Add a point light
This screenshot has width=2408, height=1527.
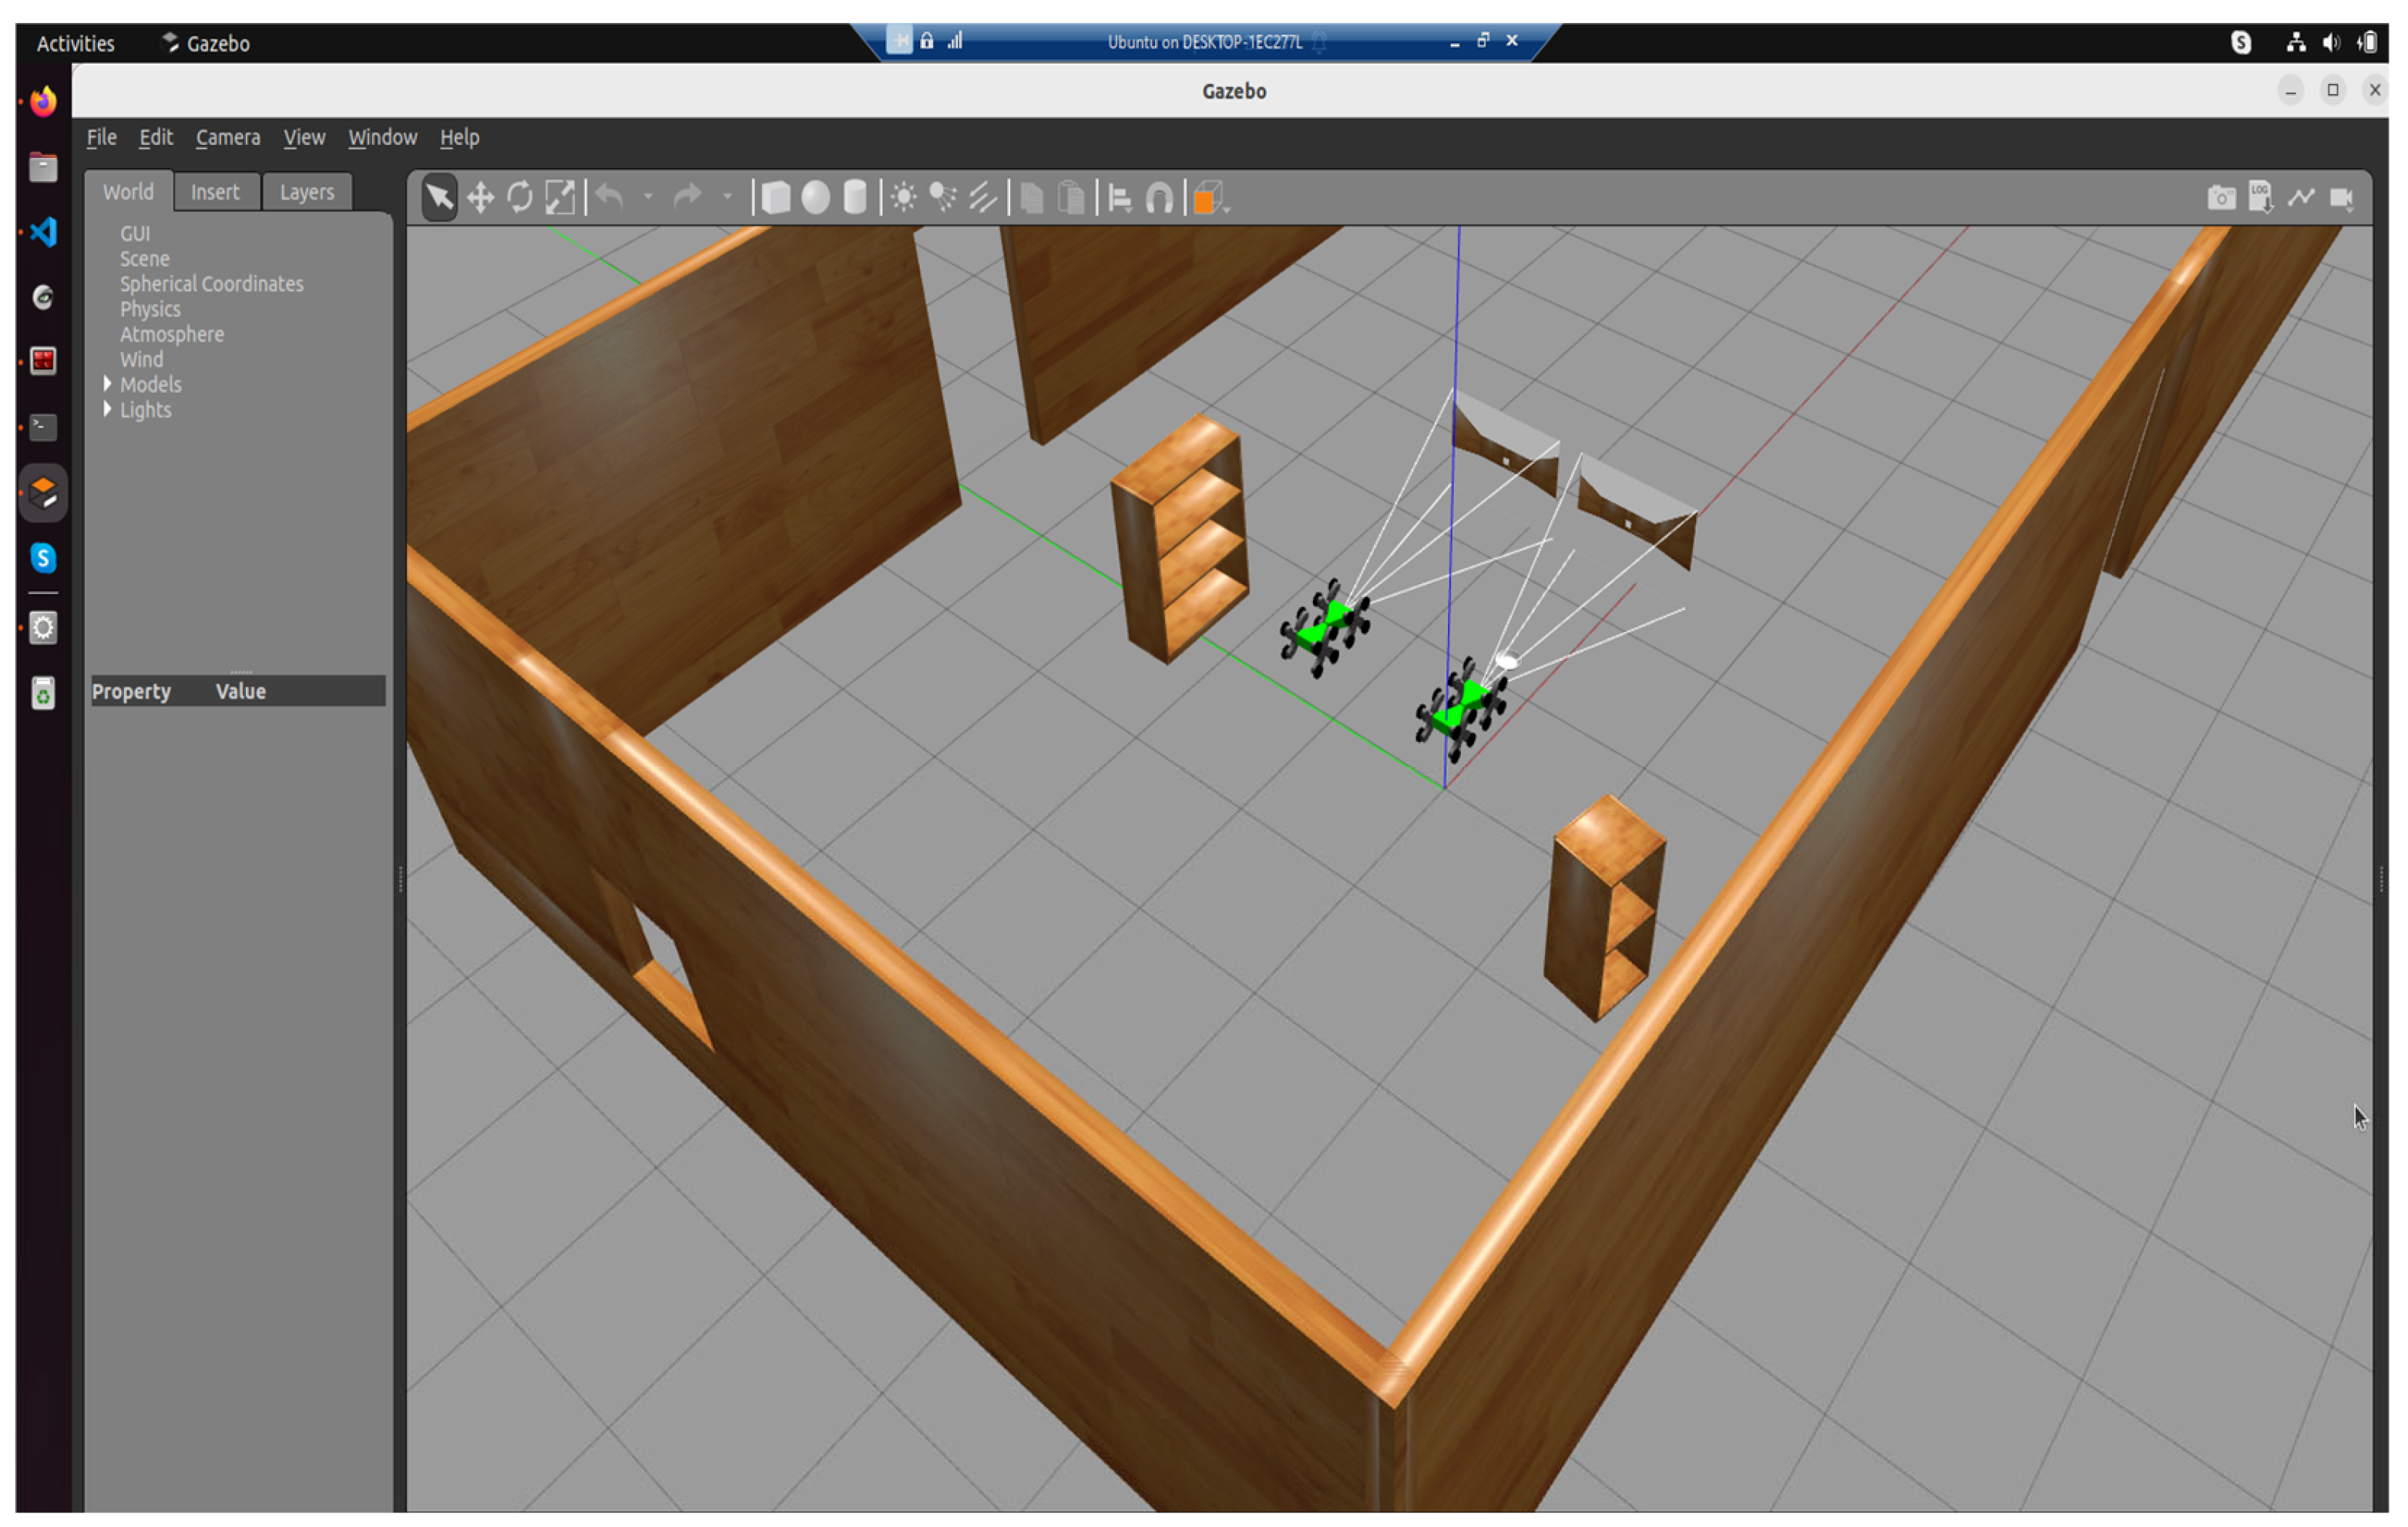click(904, 197)
